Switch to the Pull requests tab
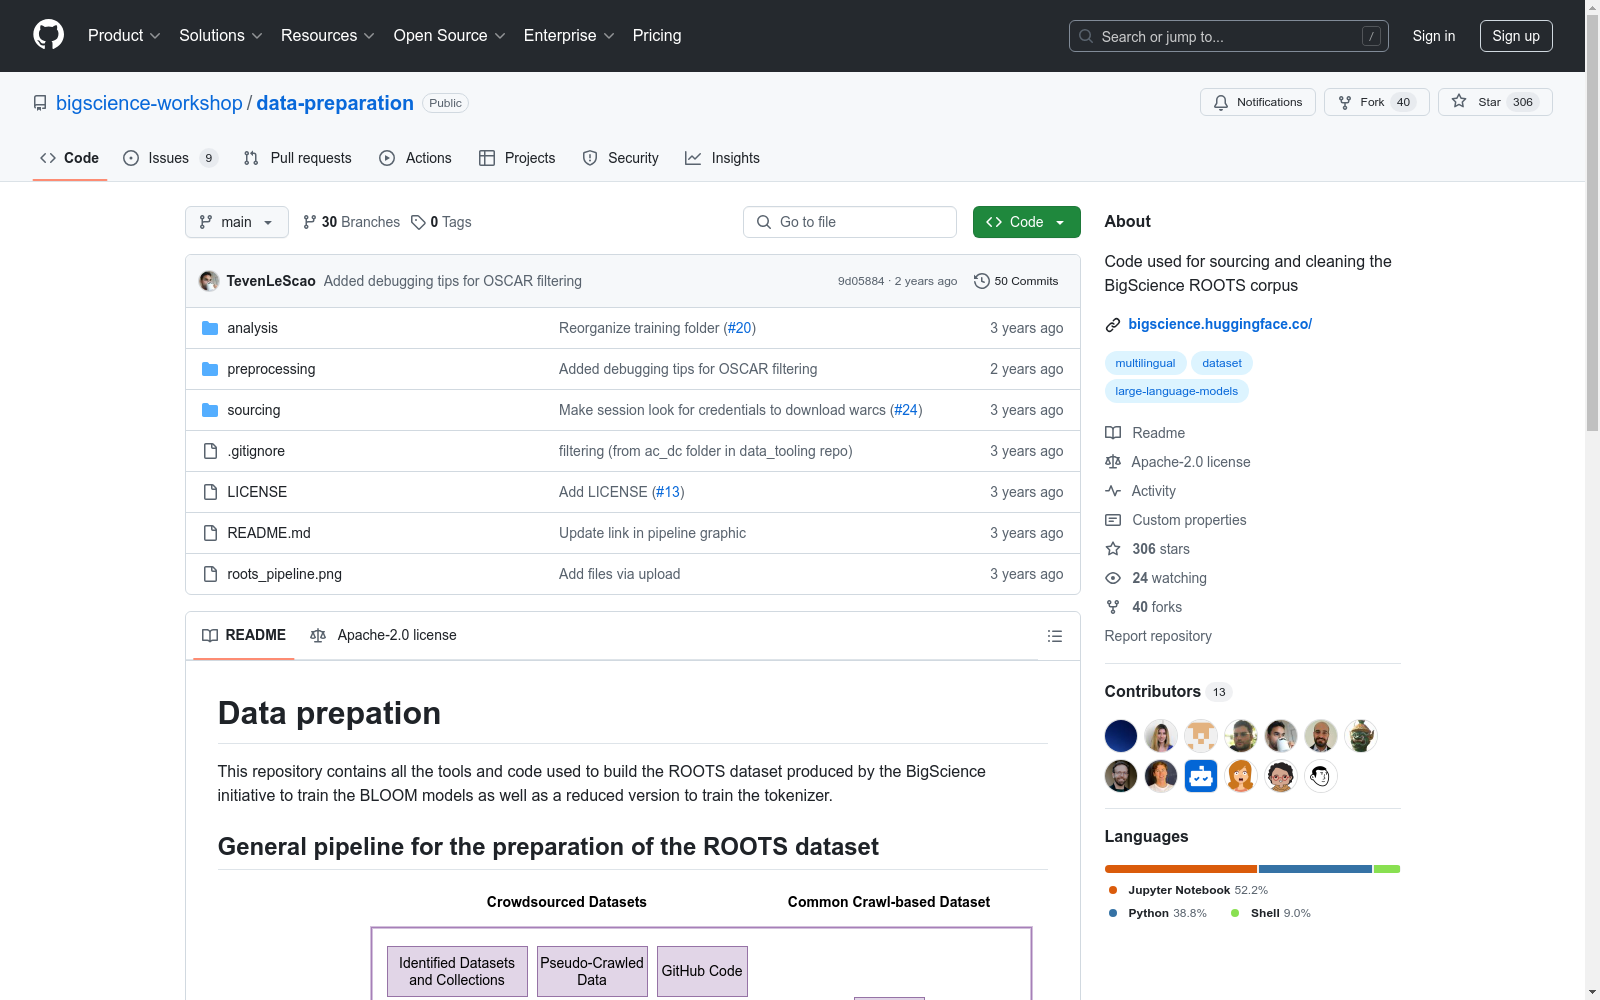Viewport: 1600px width, 1000px height. [298, 158]
